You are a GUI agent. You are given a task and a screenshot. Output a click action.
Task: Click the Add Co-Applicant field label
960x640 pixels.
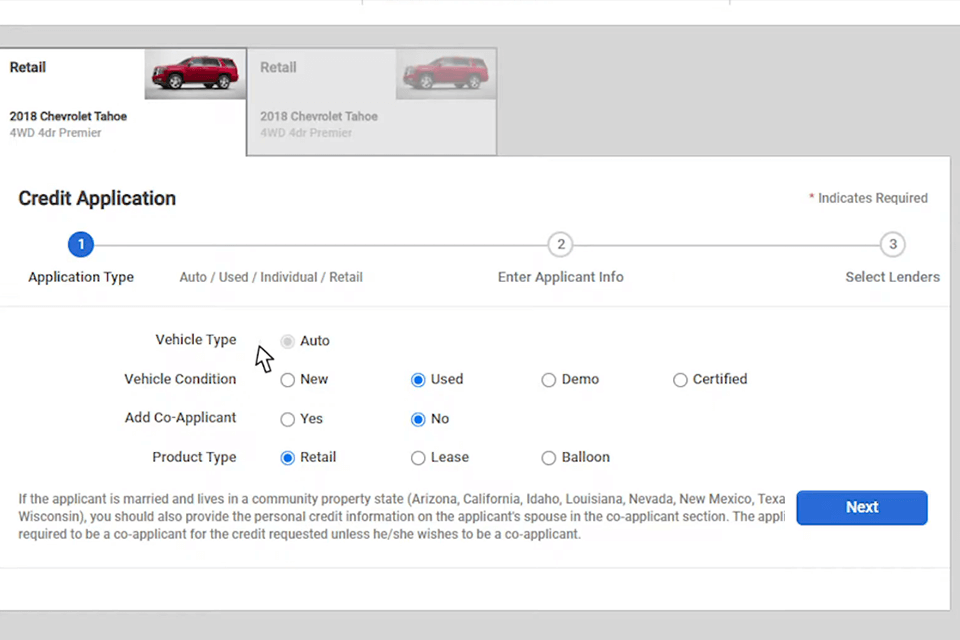(x=180, y=418)
